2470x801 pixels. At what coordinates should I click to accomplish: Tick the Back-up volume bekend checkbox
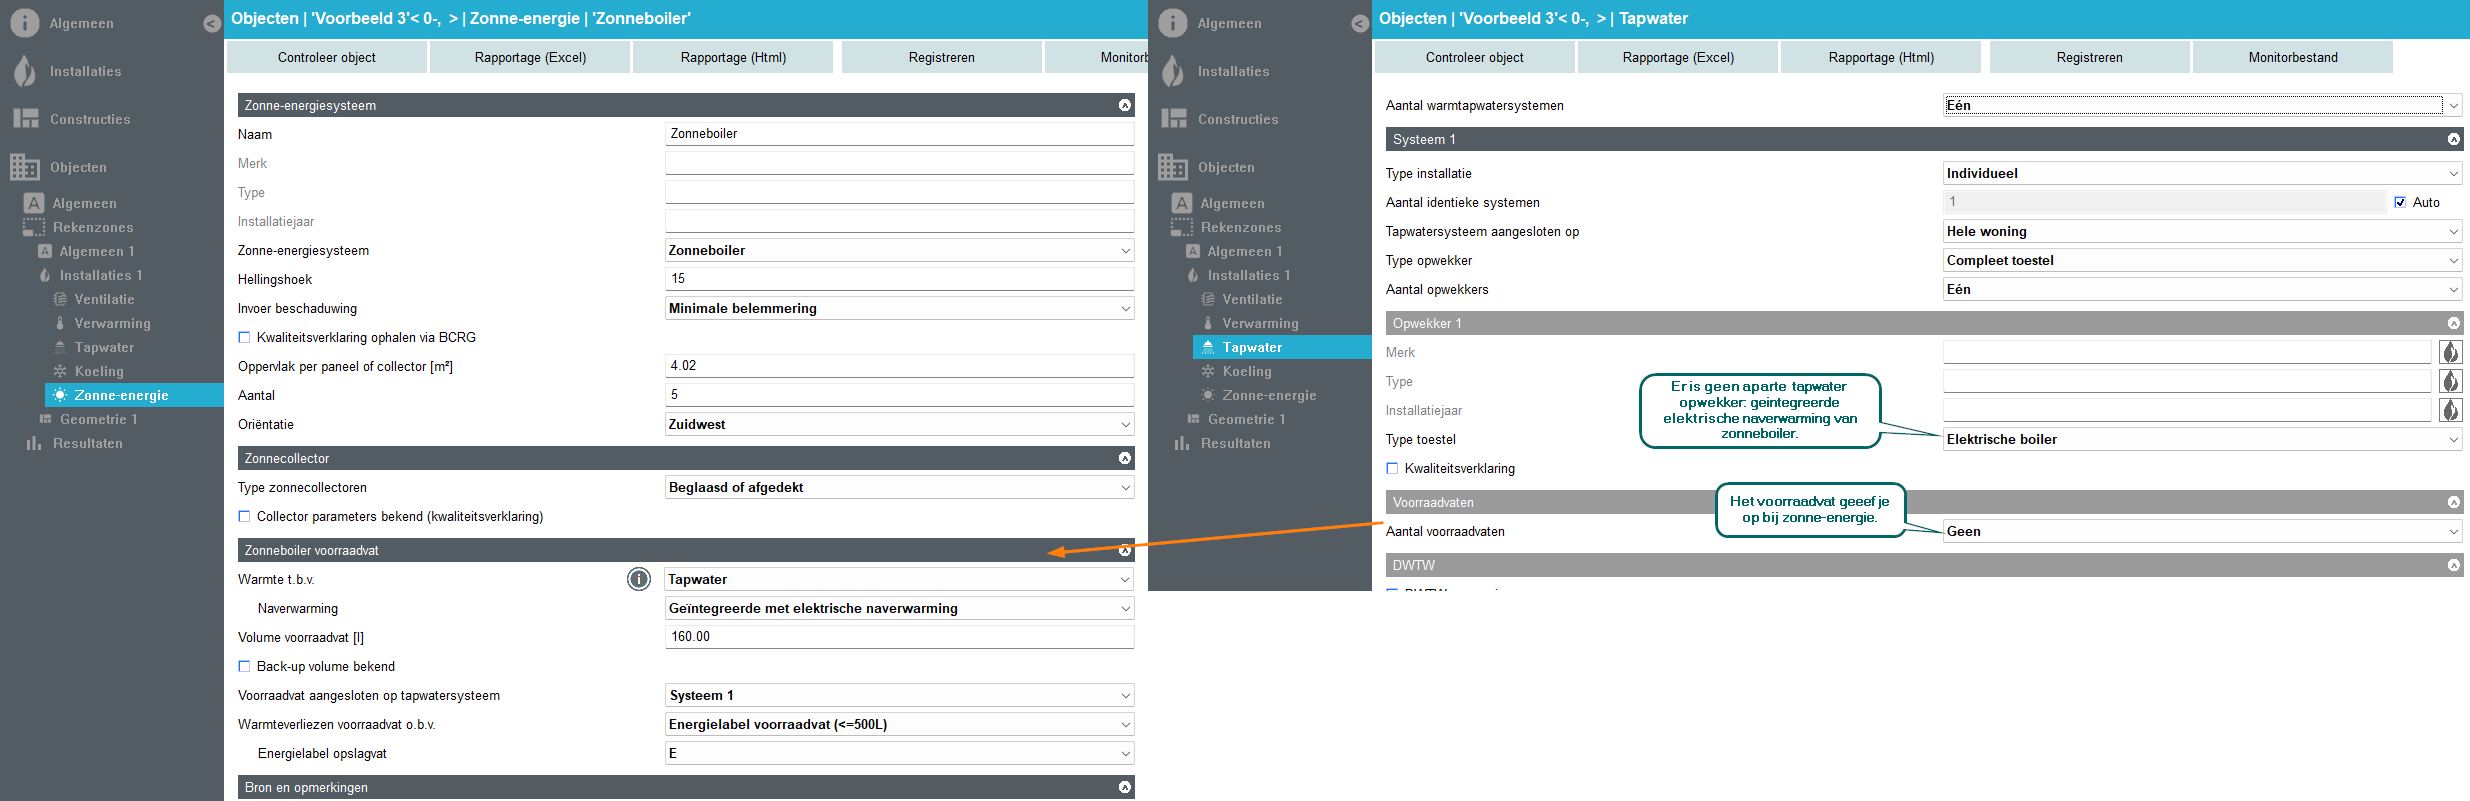244,666
